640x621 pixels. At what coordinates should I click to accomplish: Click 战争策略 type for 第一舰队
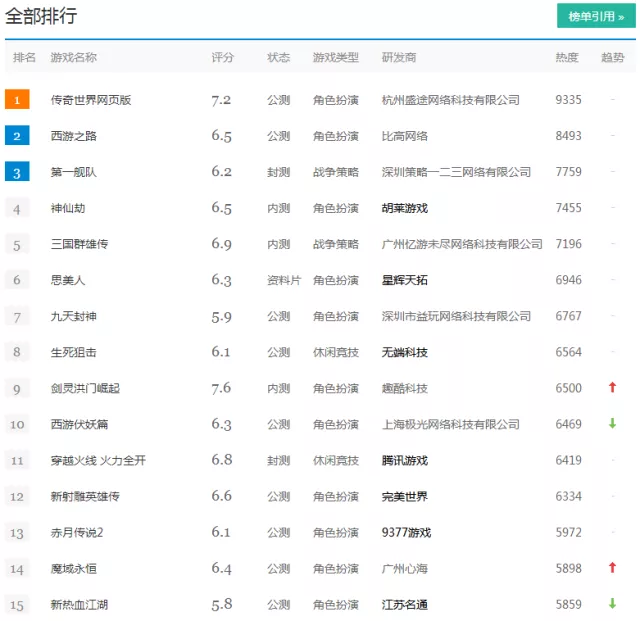[336, 172]
